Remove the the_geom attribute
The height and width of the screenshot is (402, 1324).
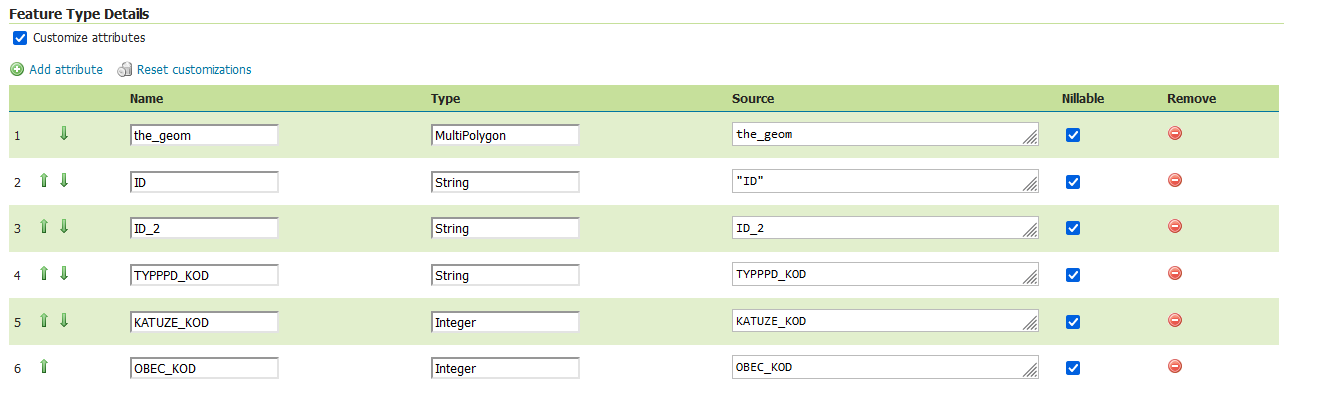click(x=1175, y=133)
